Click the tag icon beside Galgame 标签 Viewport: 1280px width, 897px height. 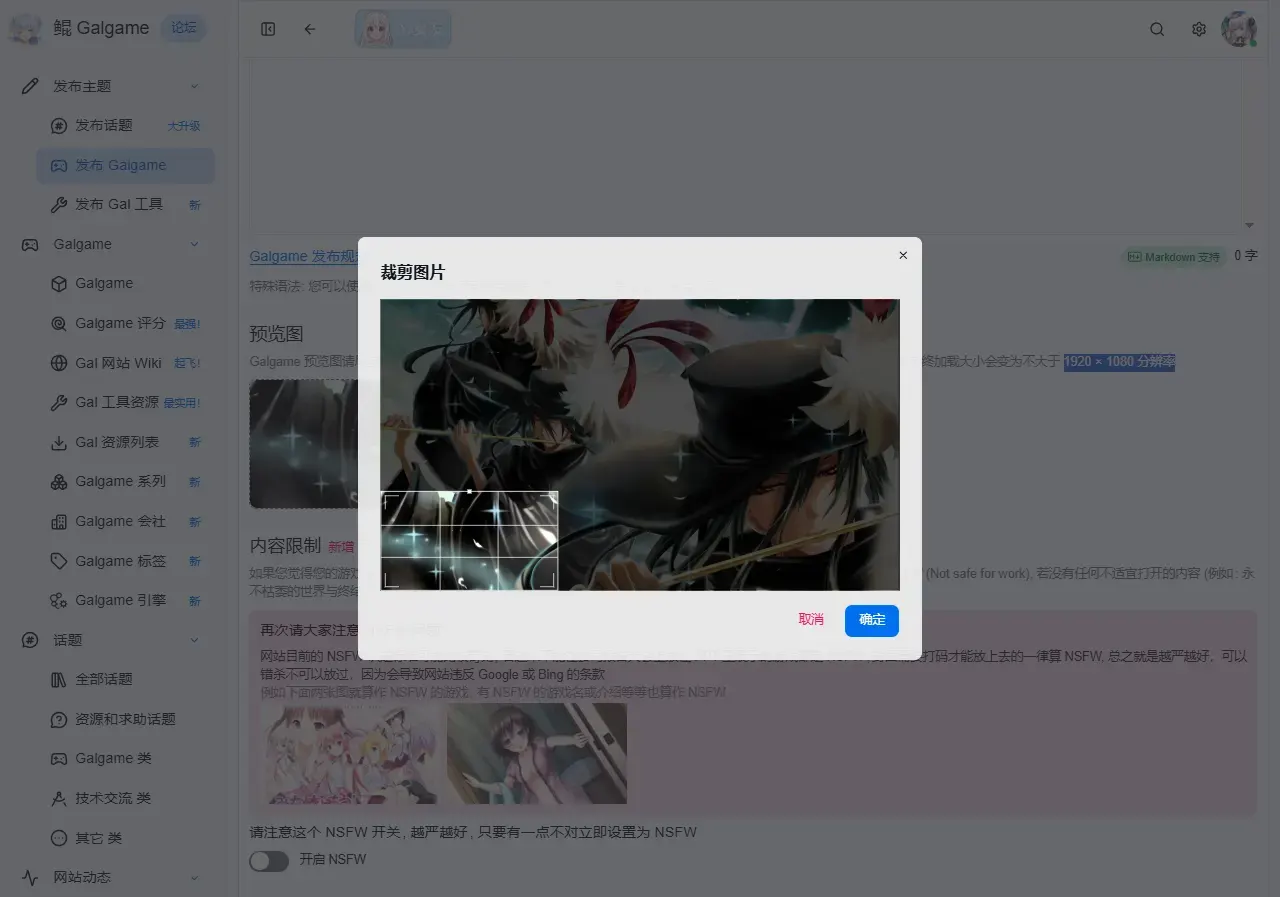click(59, 561)
